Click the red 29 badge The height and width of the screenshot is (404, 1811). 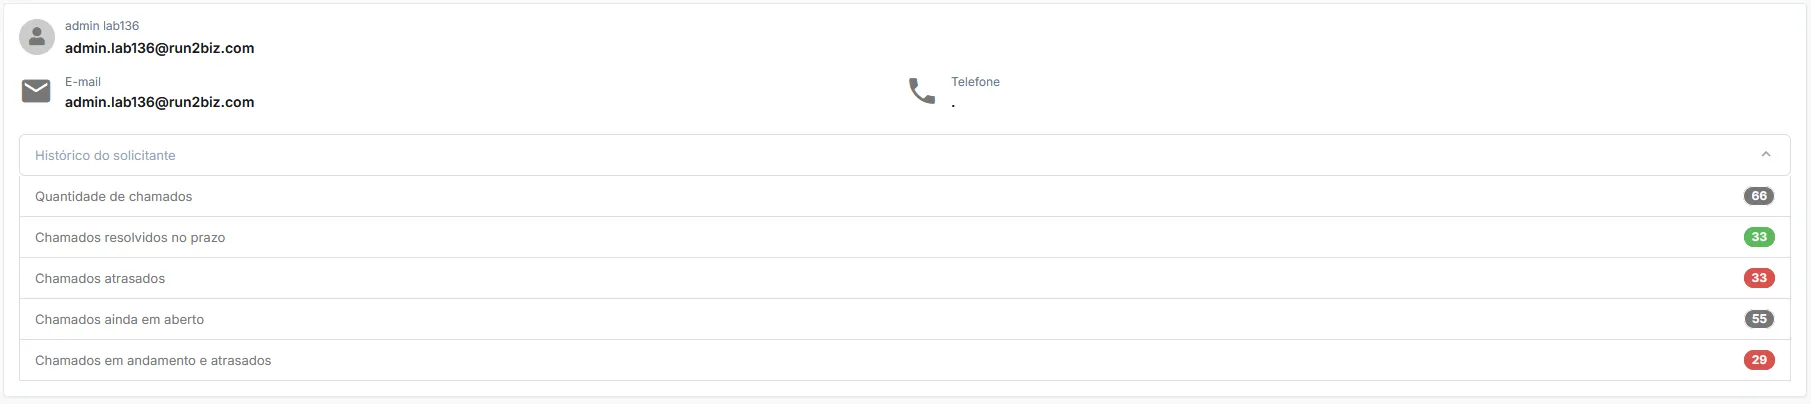click(x=1759, y=360)
